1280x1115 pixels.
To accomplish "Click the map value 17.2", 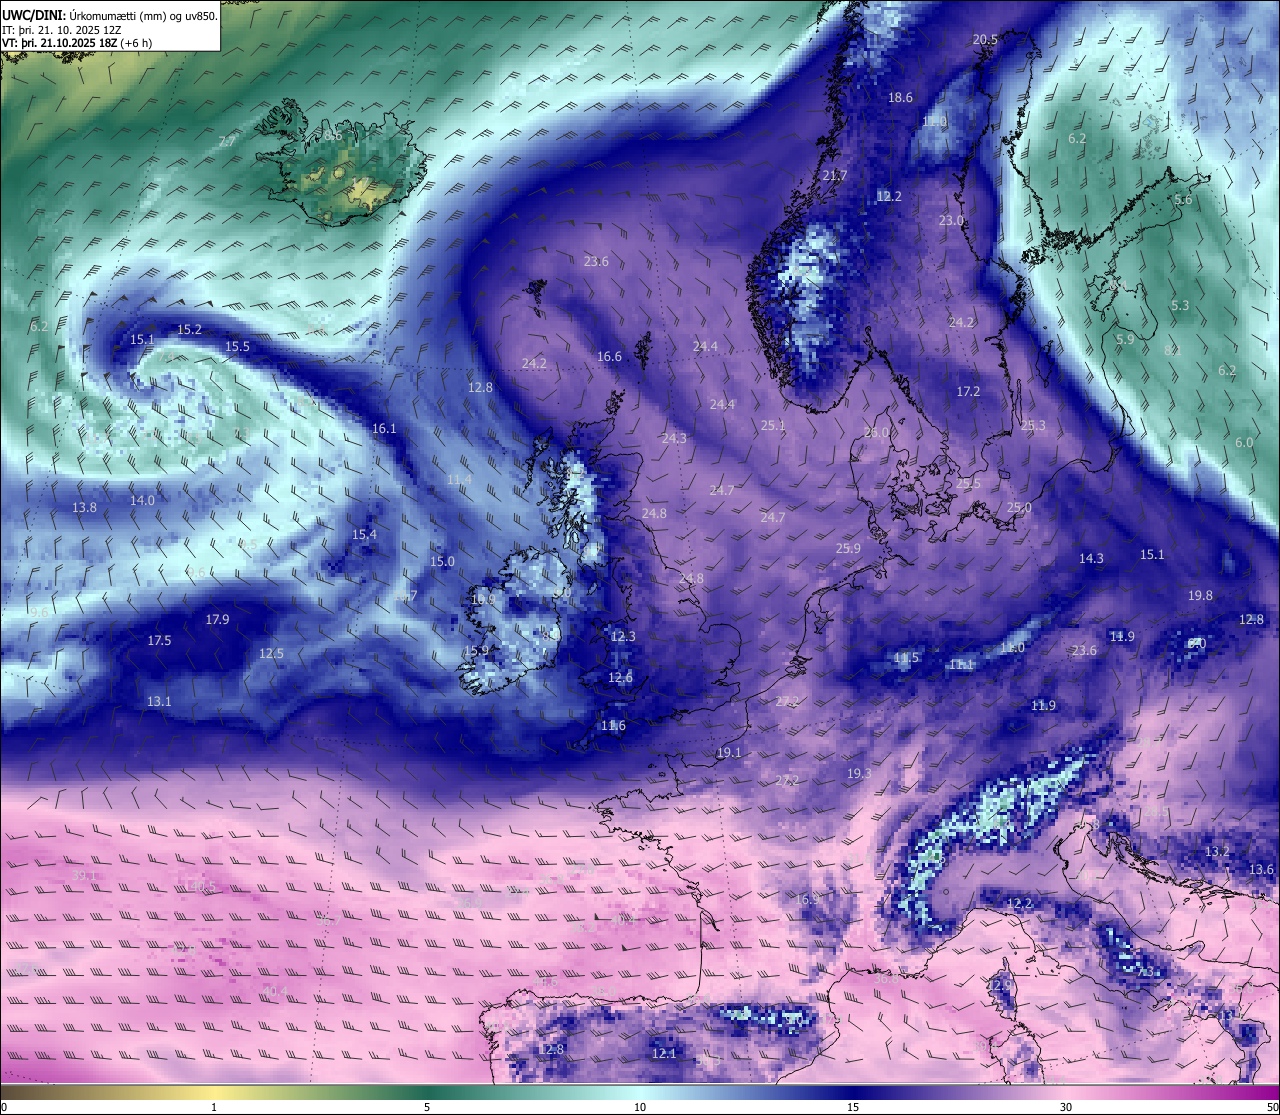I will pyautogui.click(x=968, y=392).
